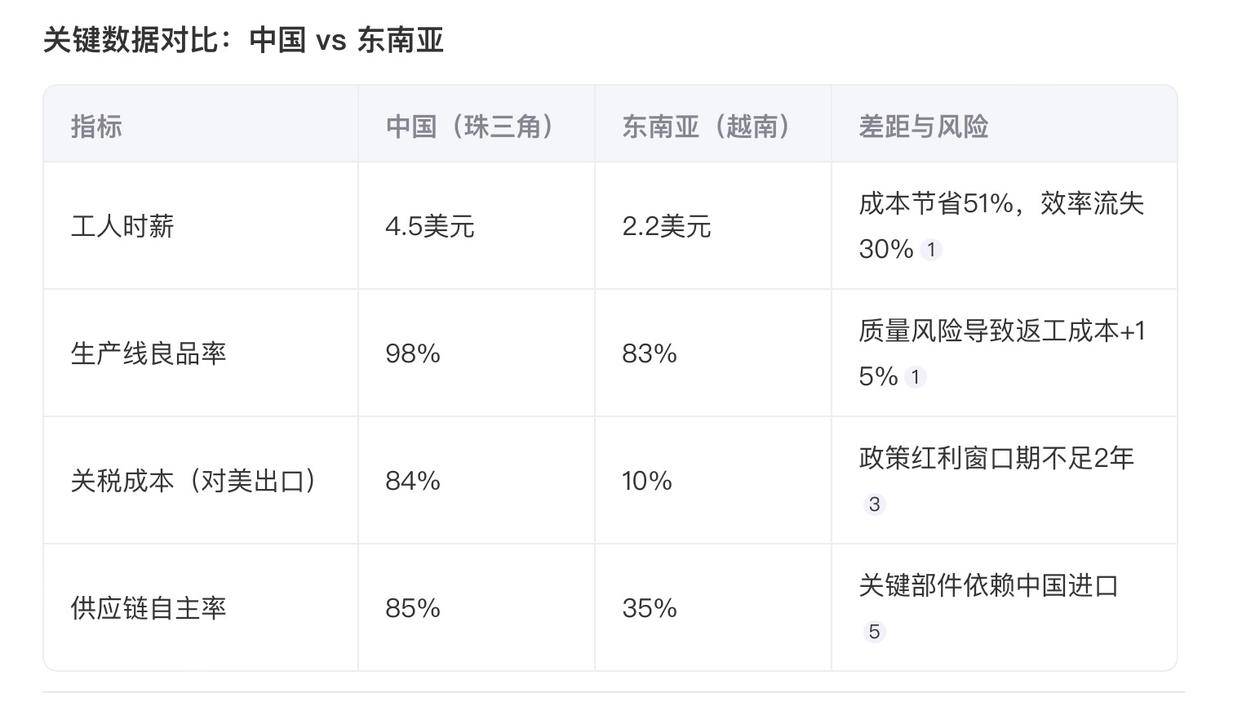Screen dimensions: 1242x720
Task: Click the 4.5美元 cell
Action: 430,226
